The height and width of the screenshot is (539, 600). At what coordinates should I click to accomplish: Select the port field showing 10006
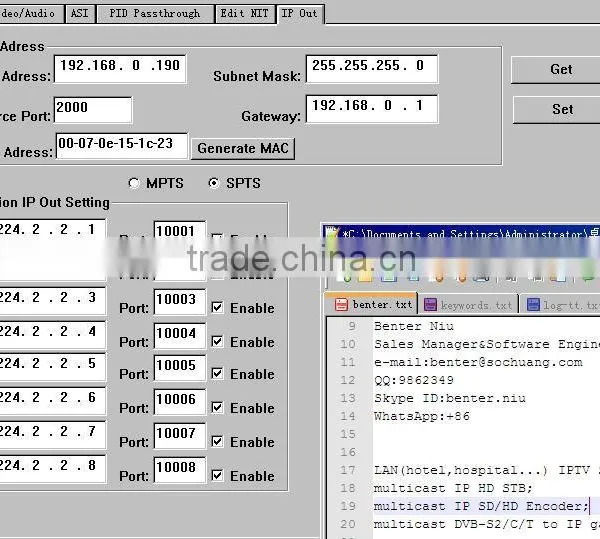click(x=180, y=402)
